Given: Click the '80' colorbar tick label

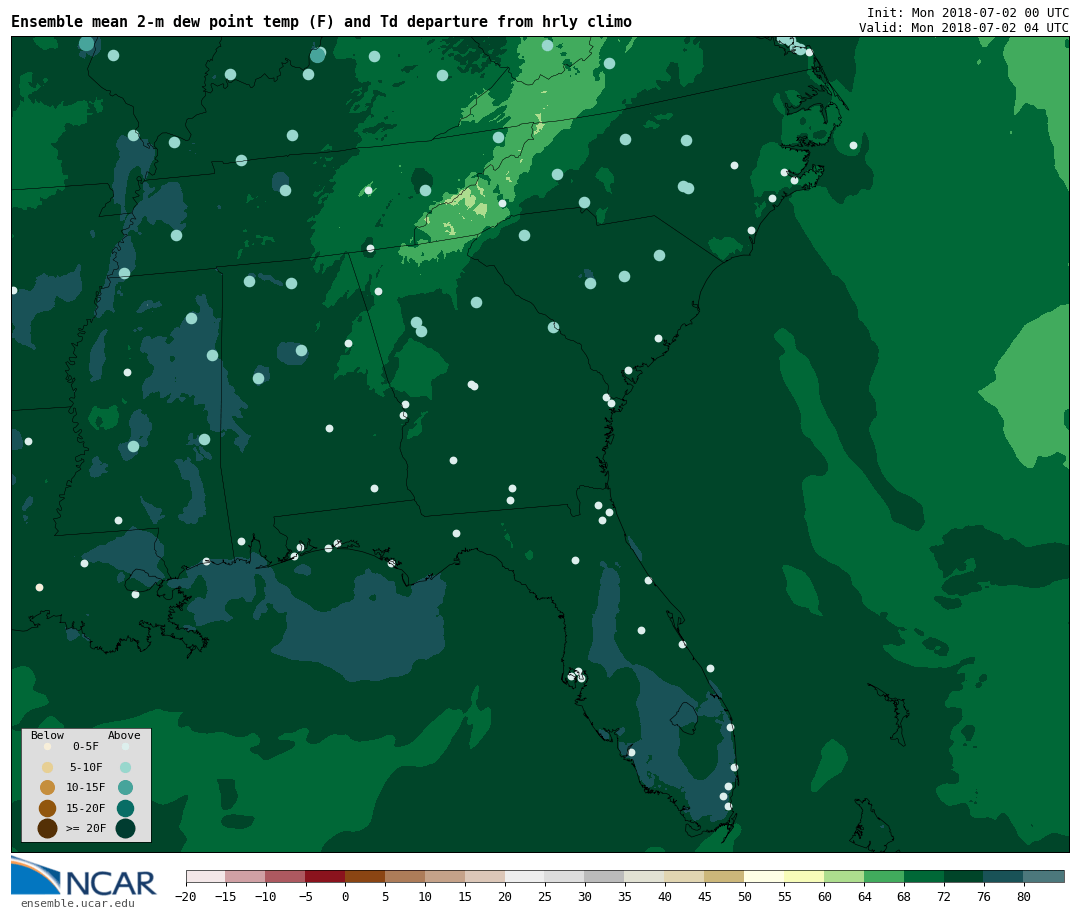Looking at the screenshot, I should pyautogui.click(x=1024, y=896).
